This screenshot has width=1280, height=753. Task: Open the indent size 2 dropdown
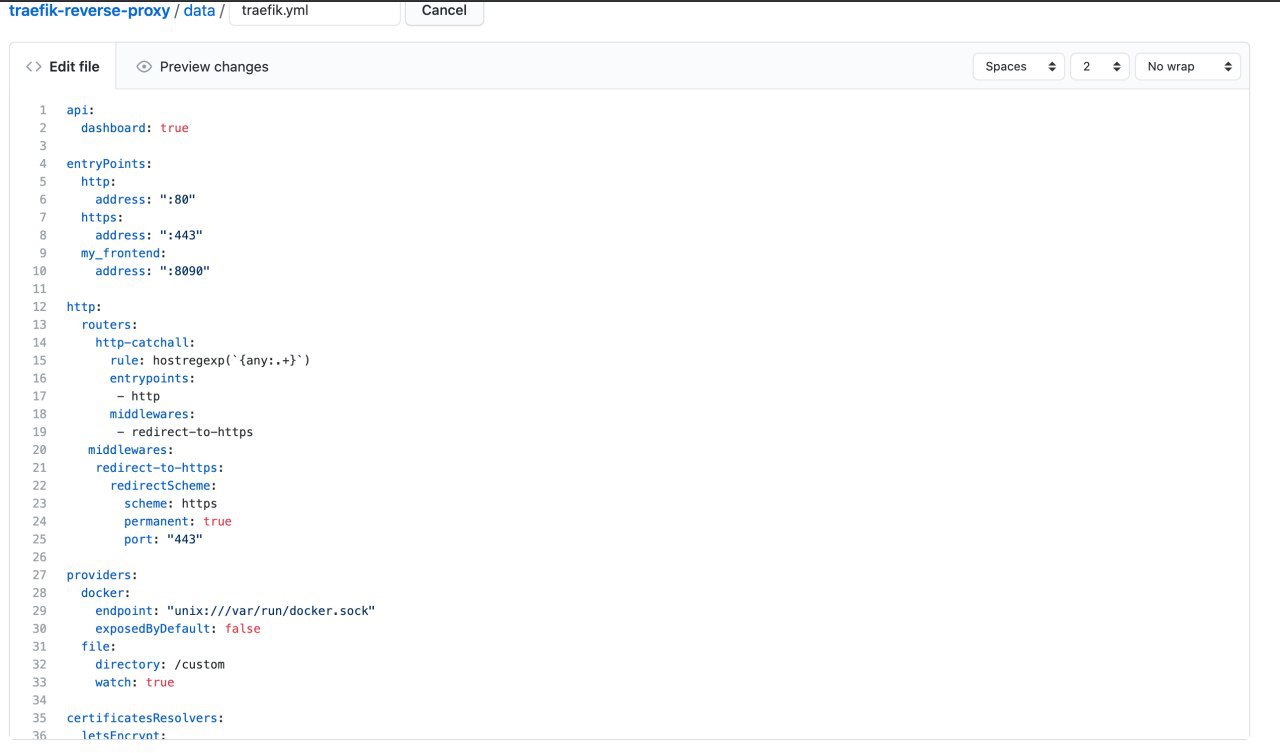click(x=1099, y=67)
